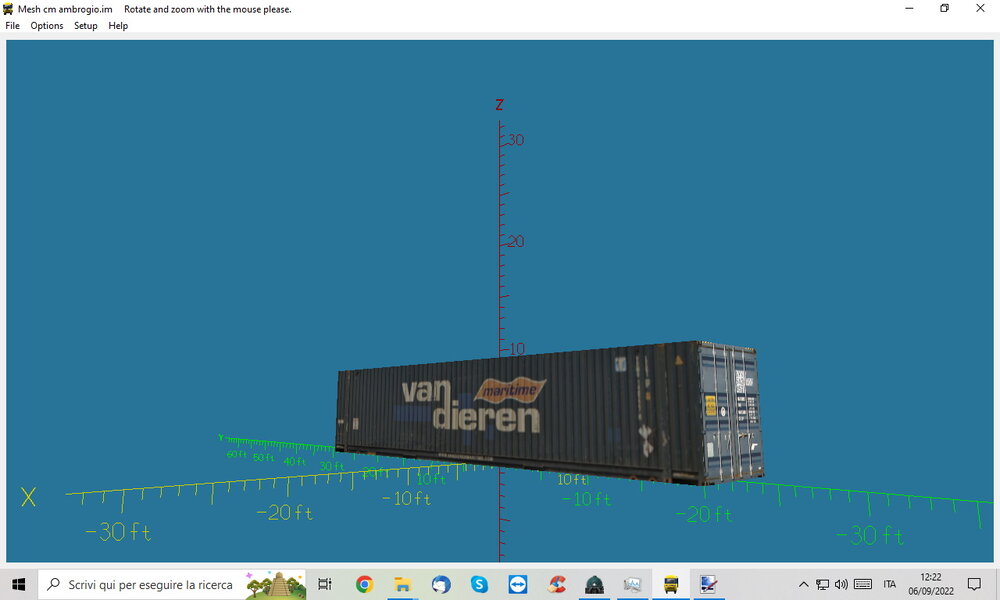Open the Setup menu
The height and width of the screenshot is (600, 1000).
pos(85,26)
